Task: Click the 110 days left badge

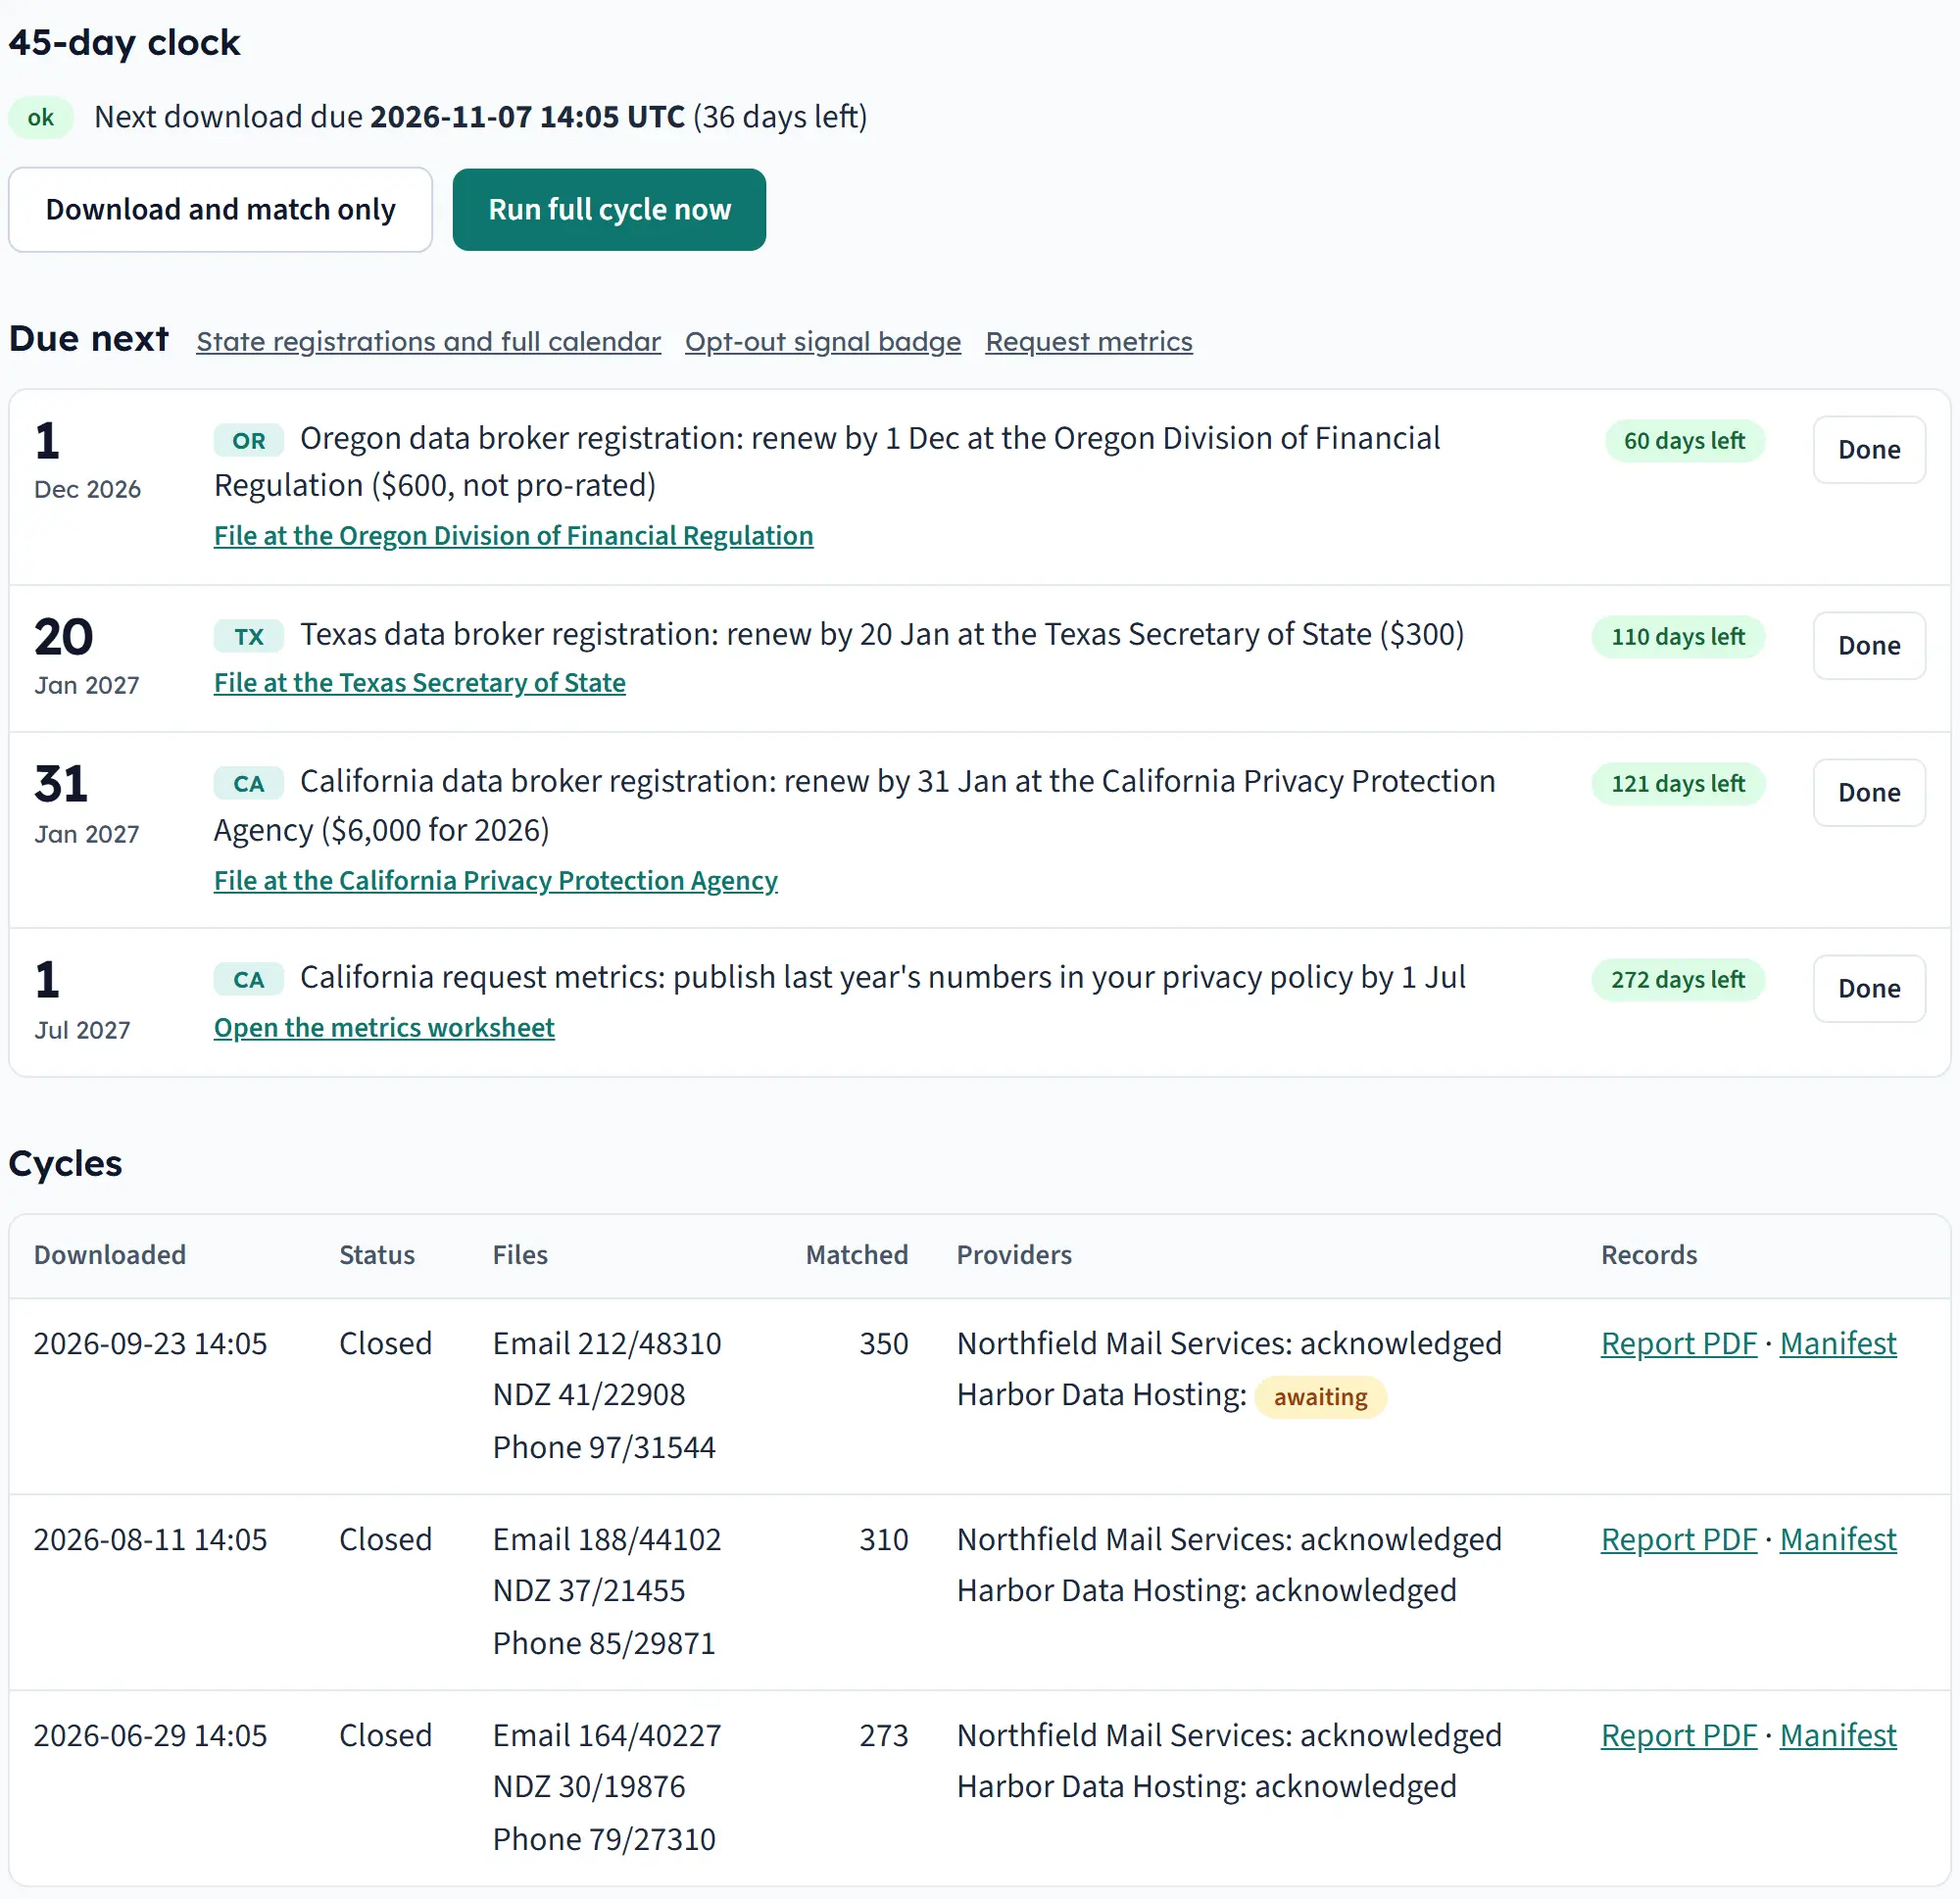Action: [x=1677, y=636]
